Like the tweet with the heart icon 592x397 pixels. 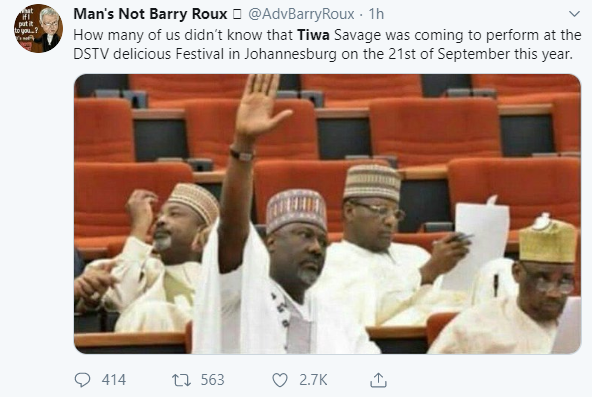280,380
